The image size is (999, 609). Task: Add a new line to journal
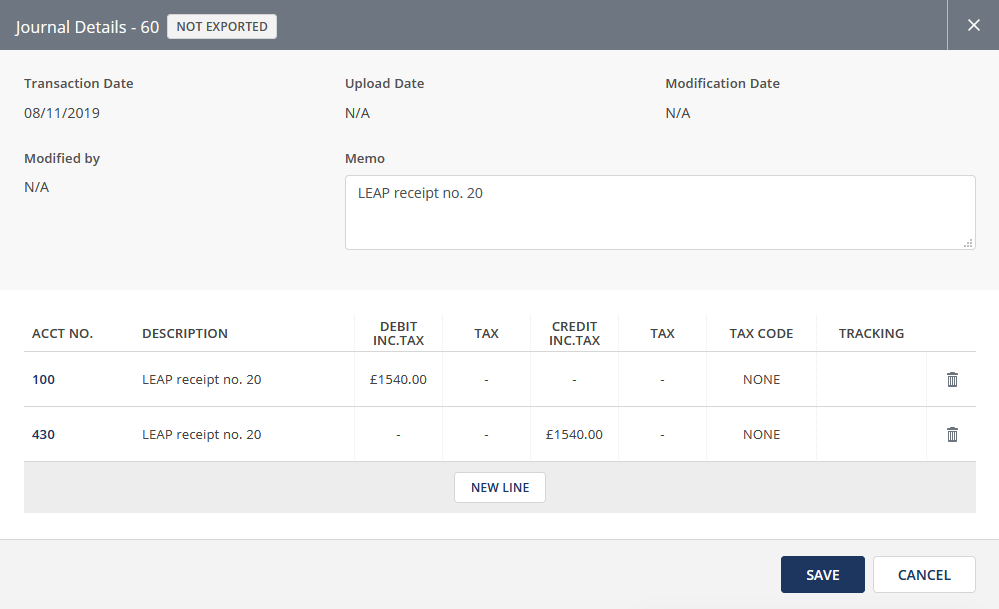pyautogui.click(x=499, y=488)
